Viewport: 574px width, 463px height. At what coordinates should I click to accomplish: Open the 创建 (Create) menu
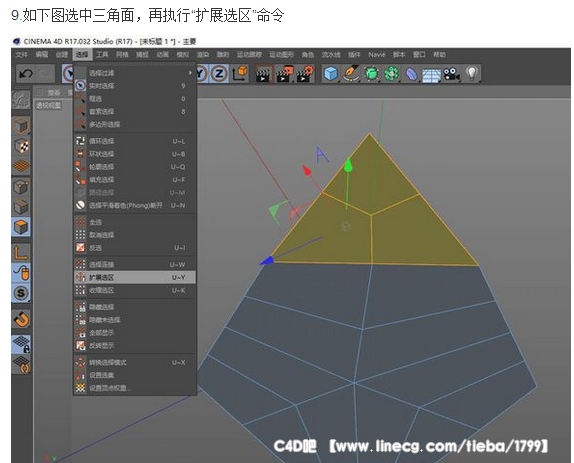point(62,55)
